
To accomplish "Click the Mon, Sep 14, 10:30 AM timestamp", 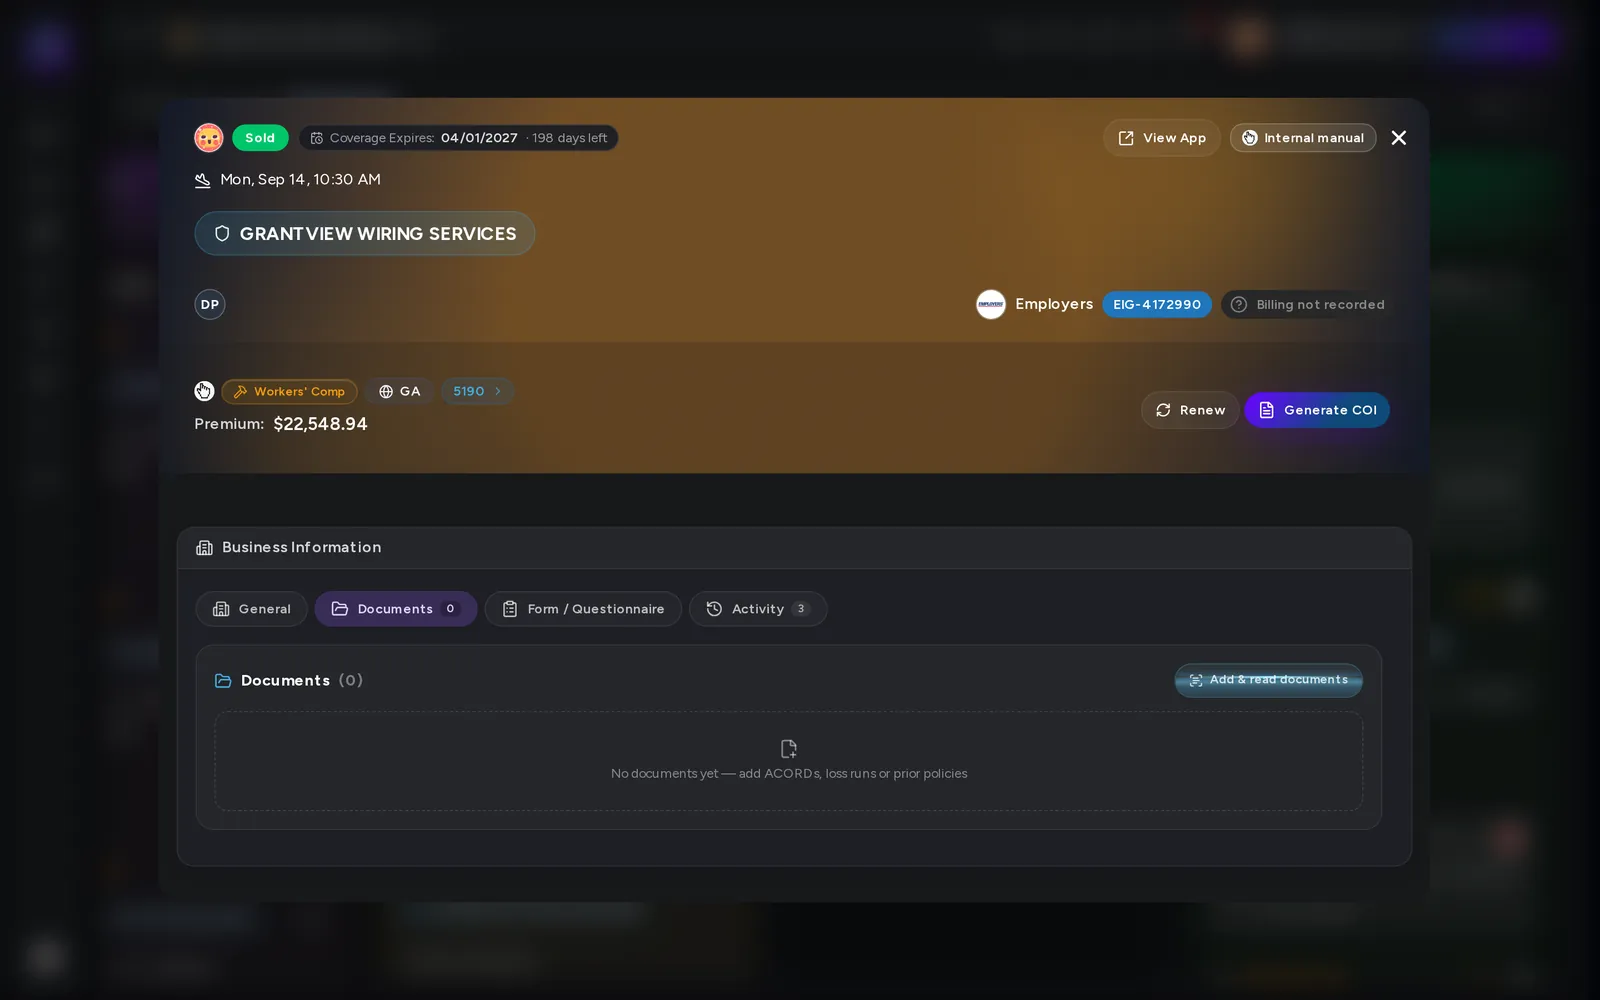I will click(x=300, y=180).
